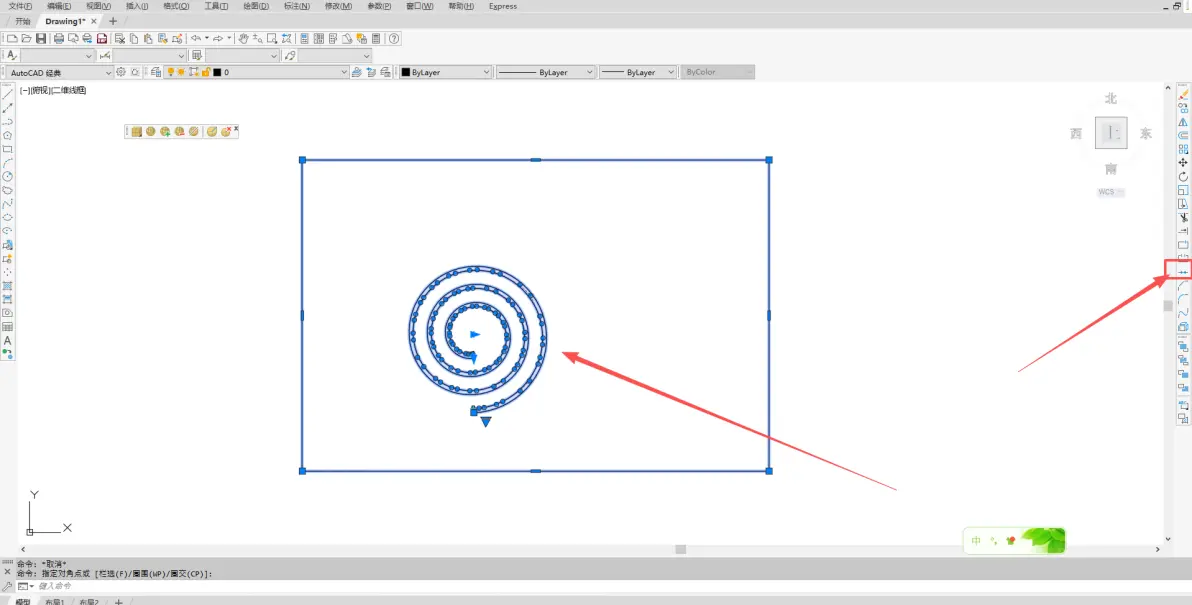Select the Mirror tool in modify toolbar
The image size is (1192, 605).
click(1183, 122)
